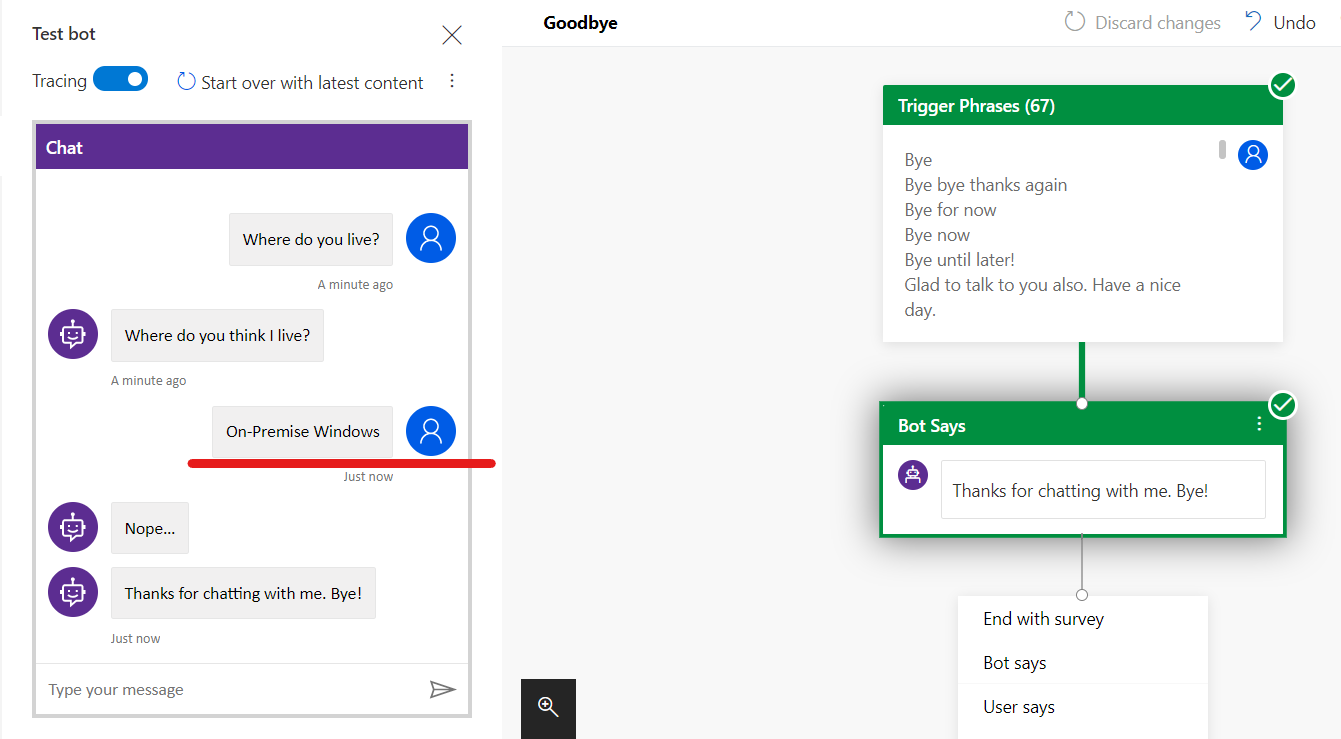The height and width of the screenshot is (739, 1341).
Task: Click green checkmark on Bot Says node
Action: (1282, 405)
